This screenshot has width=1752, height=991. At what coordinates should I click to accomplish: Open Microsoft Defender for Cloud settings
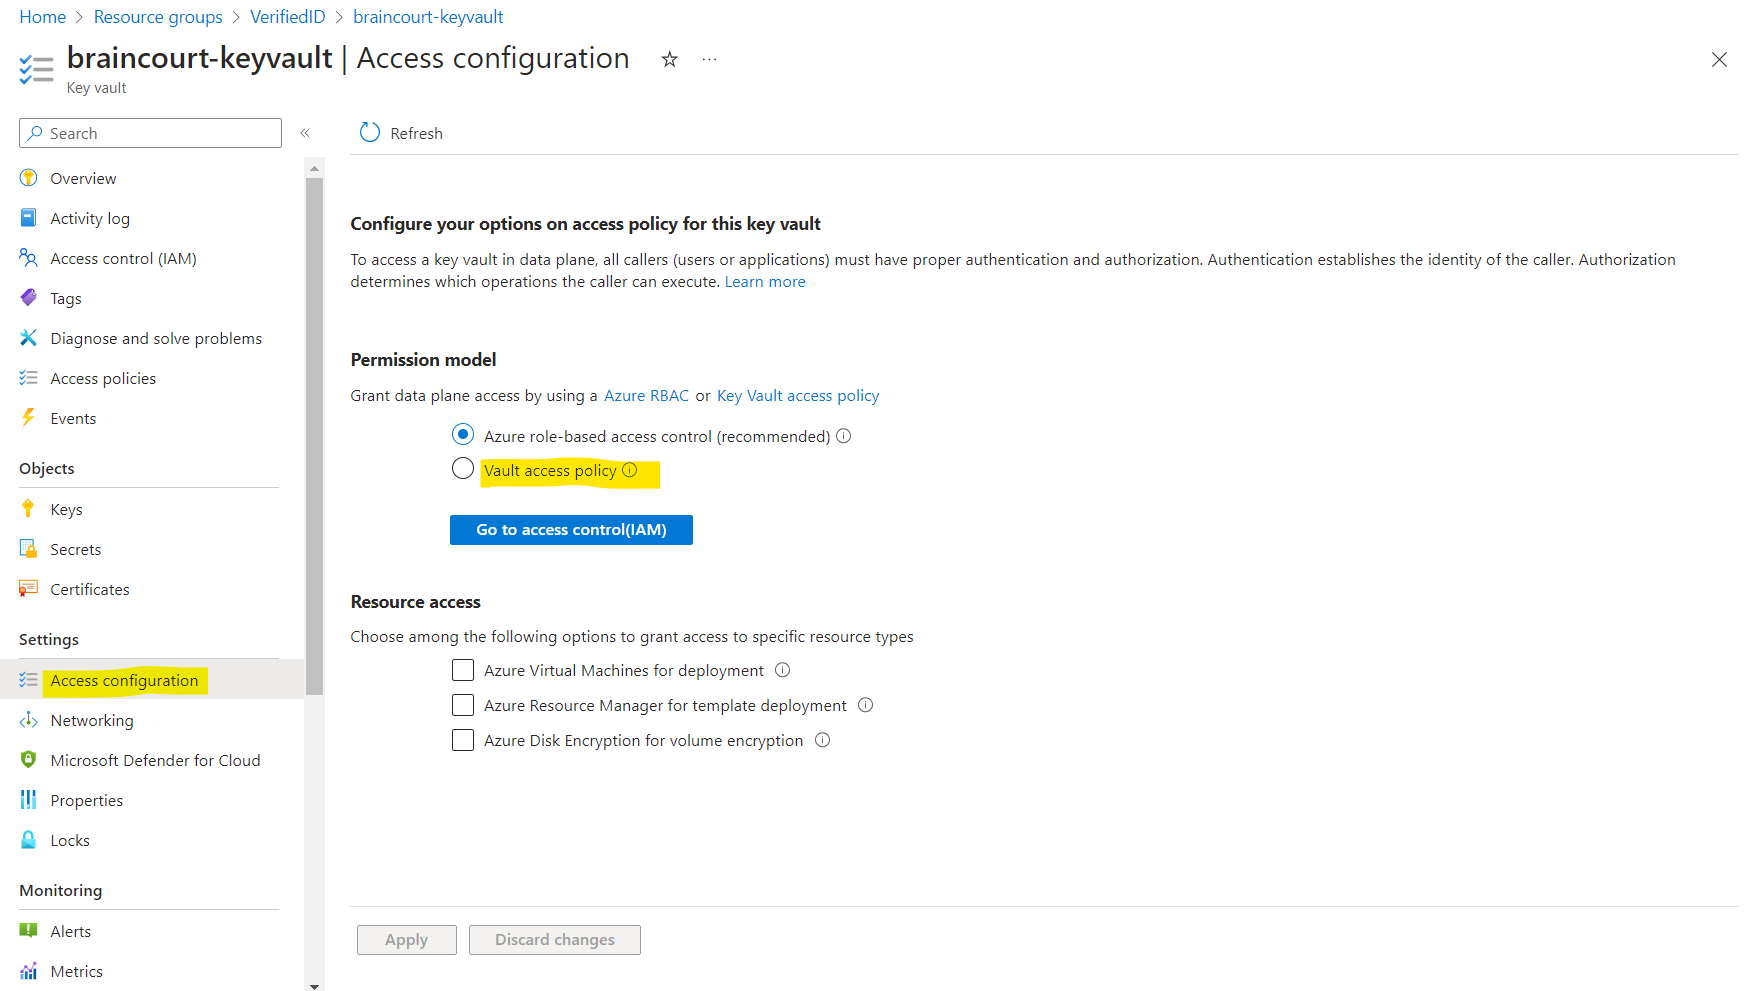click(x=155, y=759)
